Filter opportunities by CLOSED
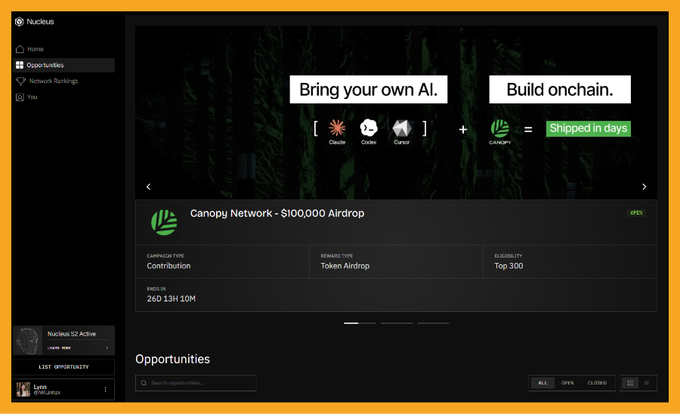This screenshot has width=680, height=414. coord(597,383)
